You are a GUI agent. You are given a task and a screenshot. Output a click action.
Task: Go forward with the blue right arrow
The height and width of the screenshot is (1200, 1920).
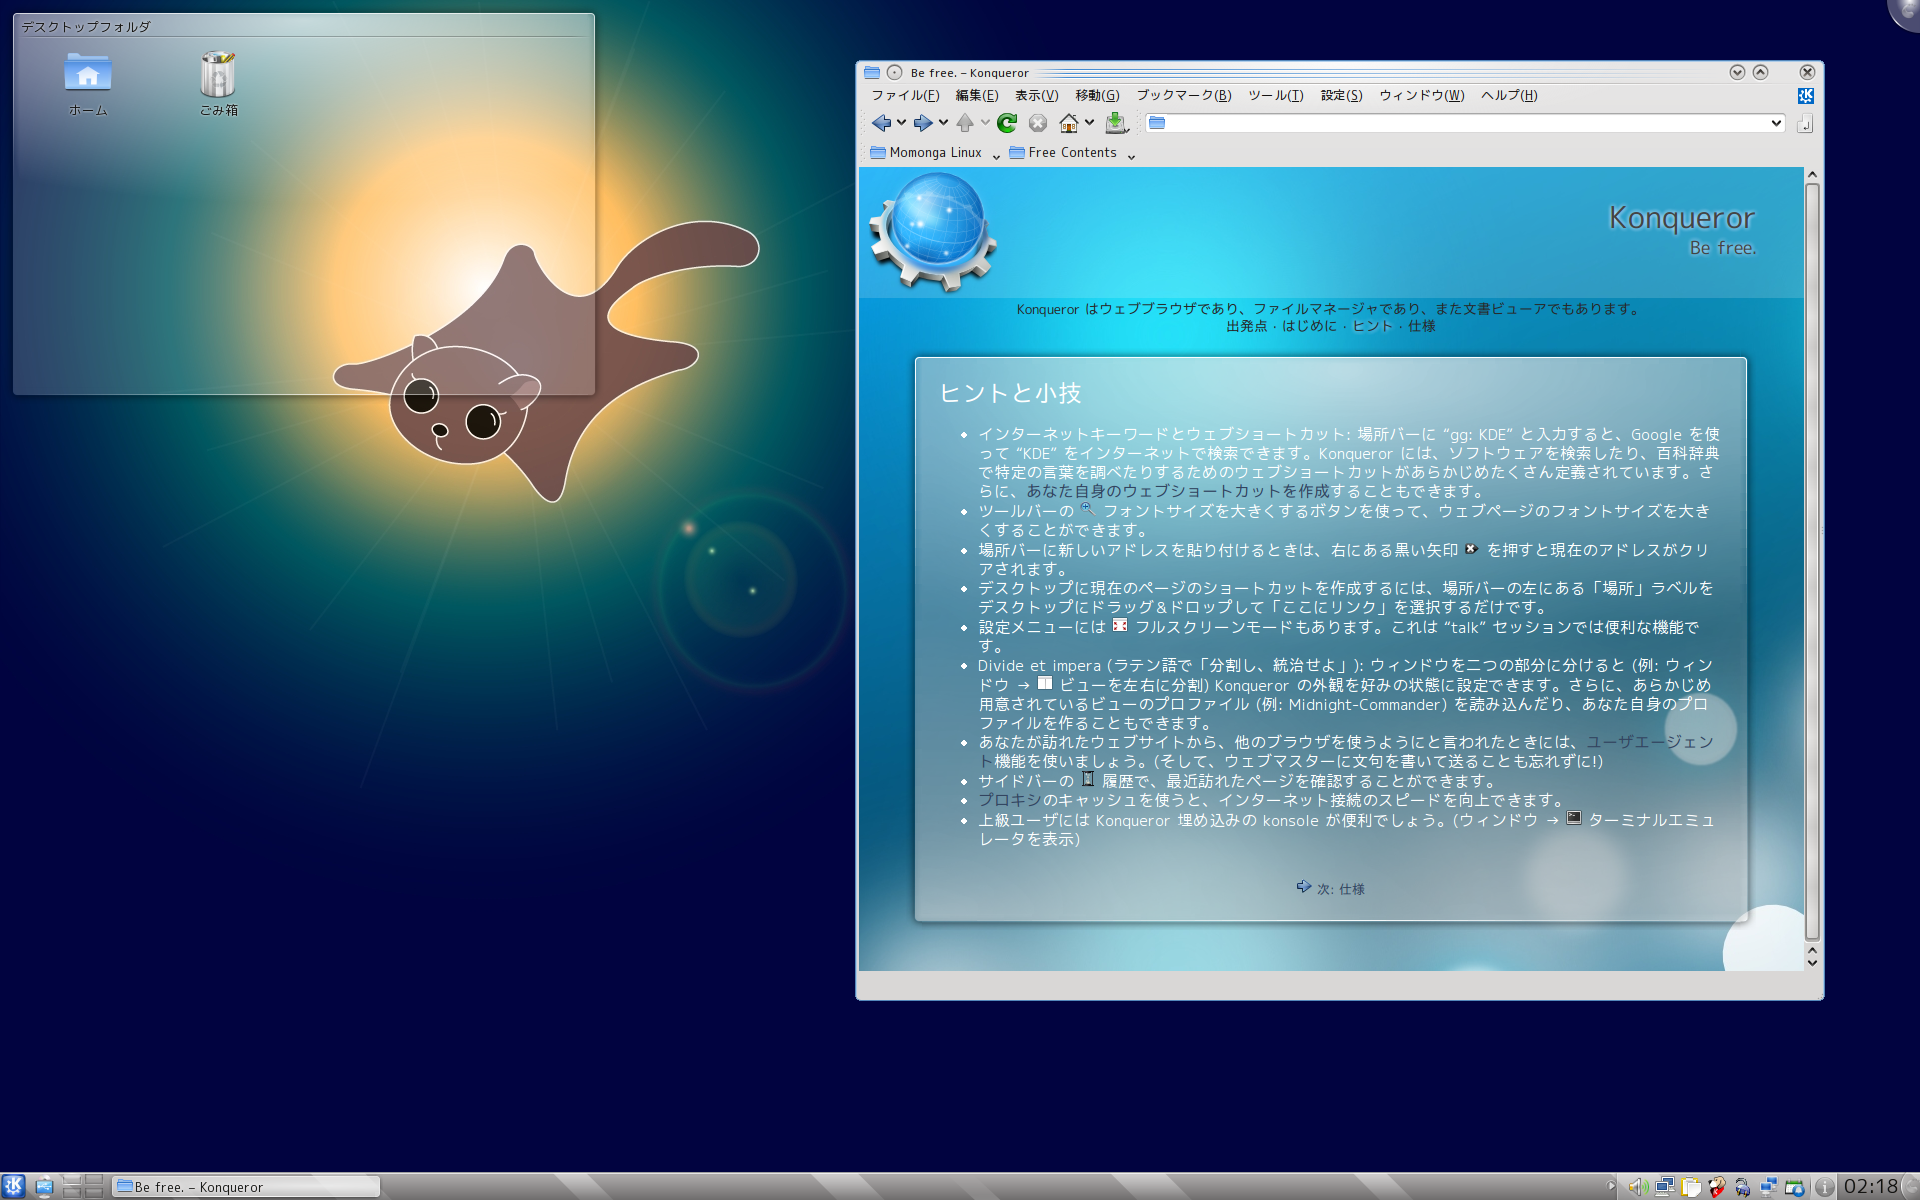922,123
